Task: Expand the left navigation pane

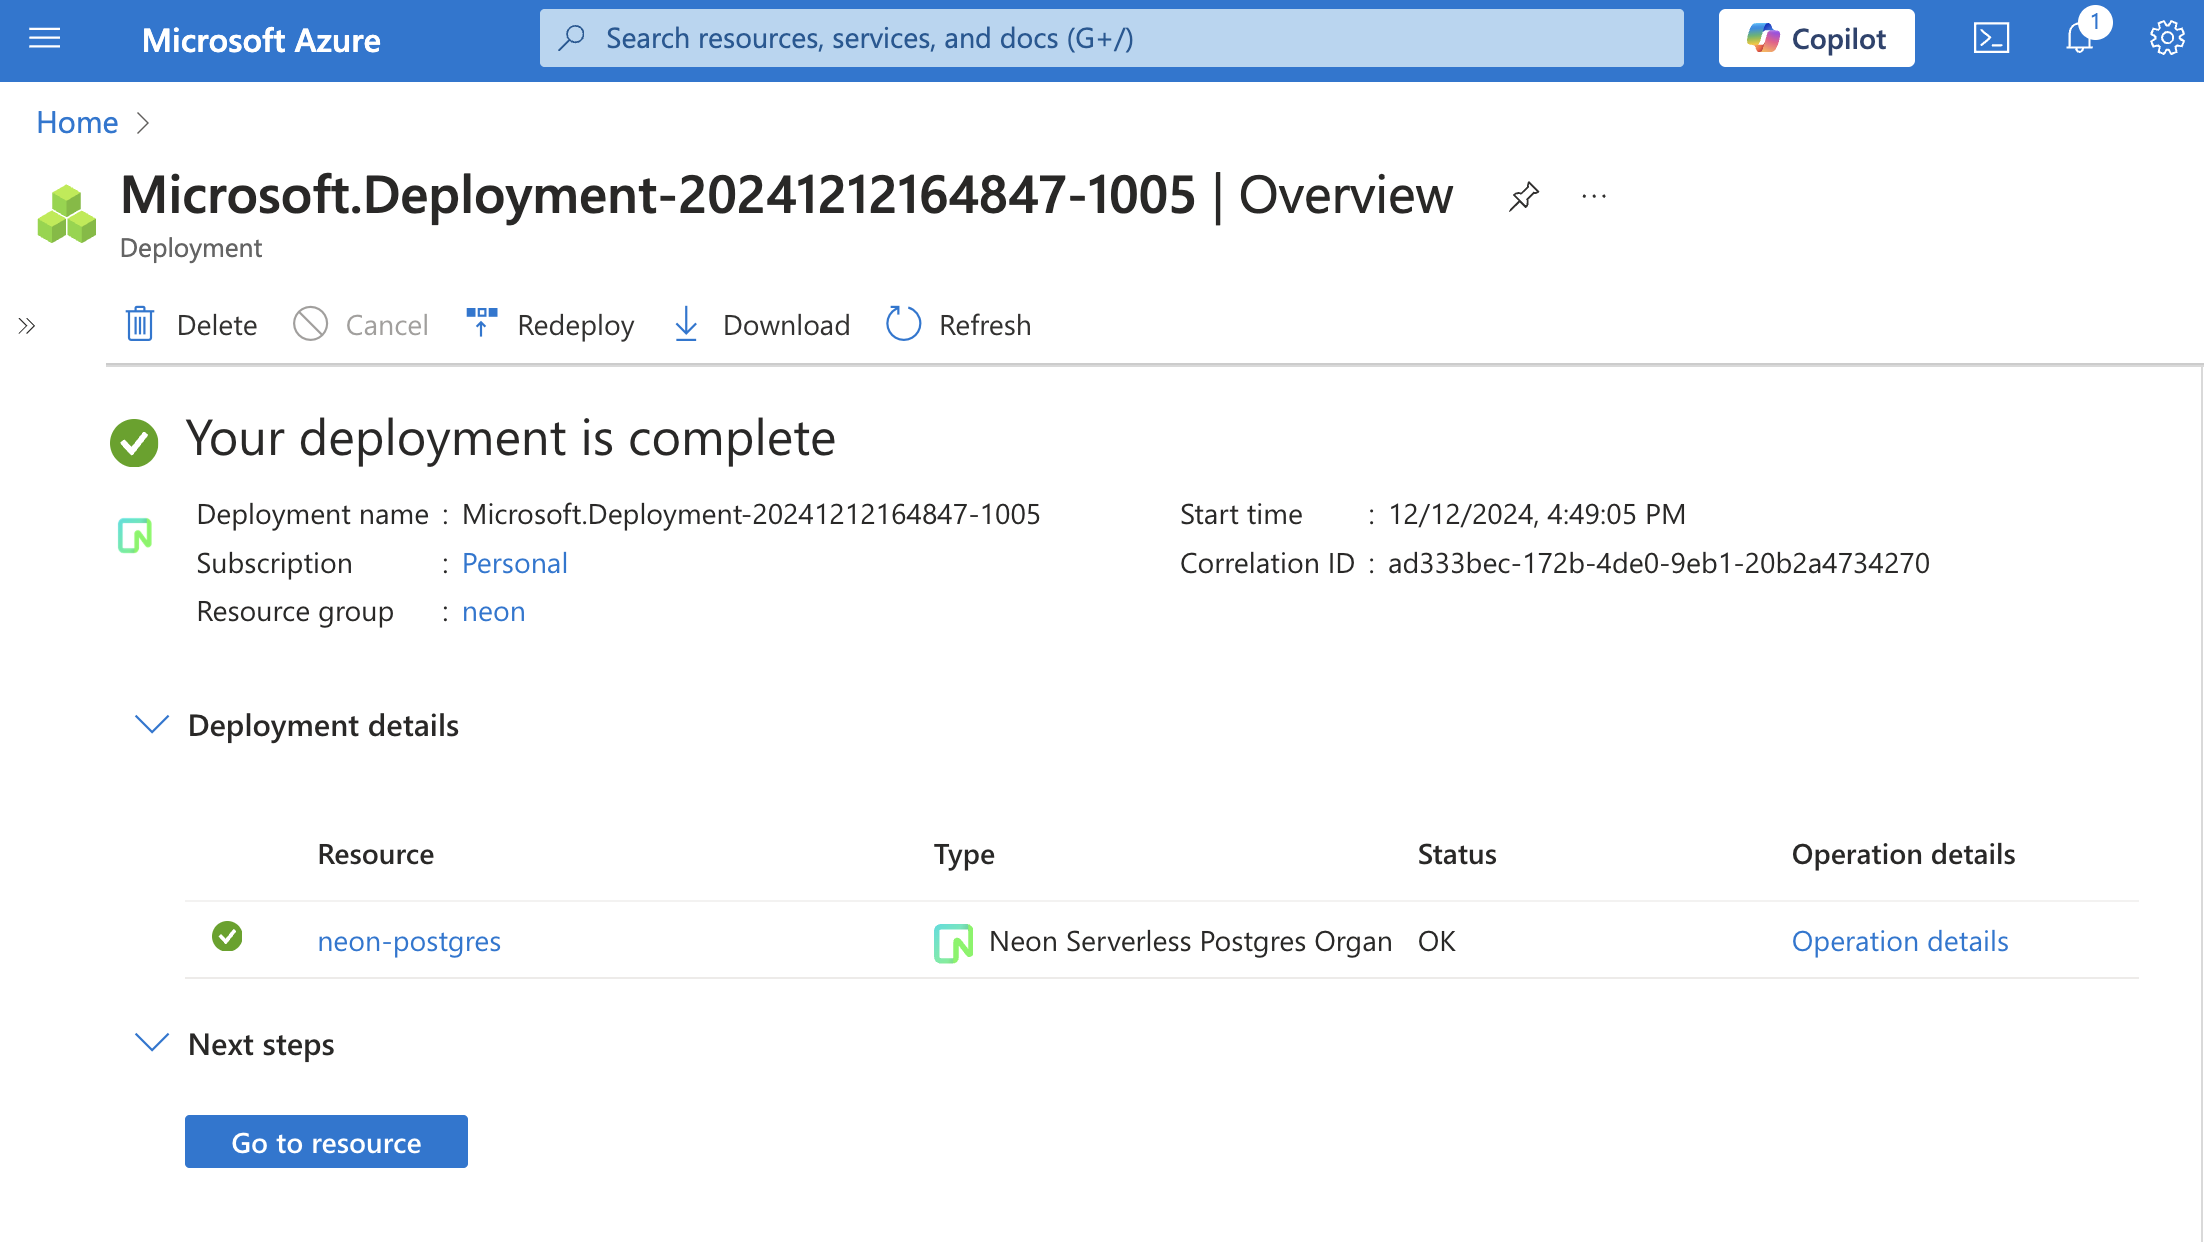Action: click(26, 324)
